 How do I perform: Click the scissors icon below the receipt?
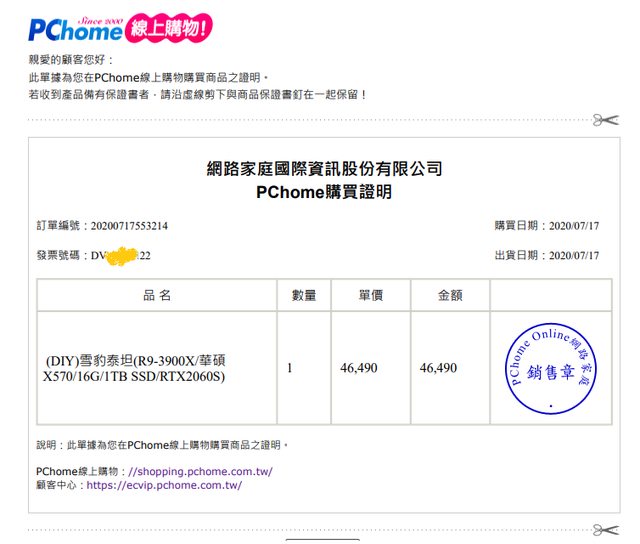pyautogui.click(x=604, y=529)
